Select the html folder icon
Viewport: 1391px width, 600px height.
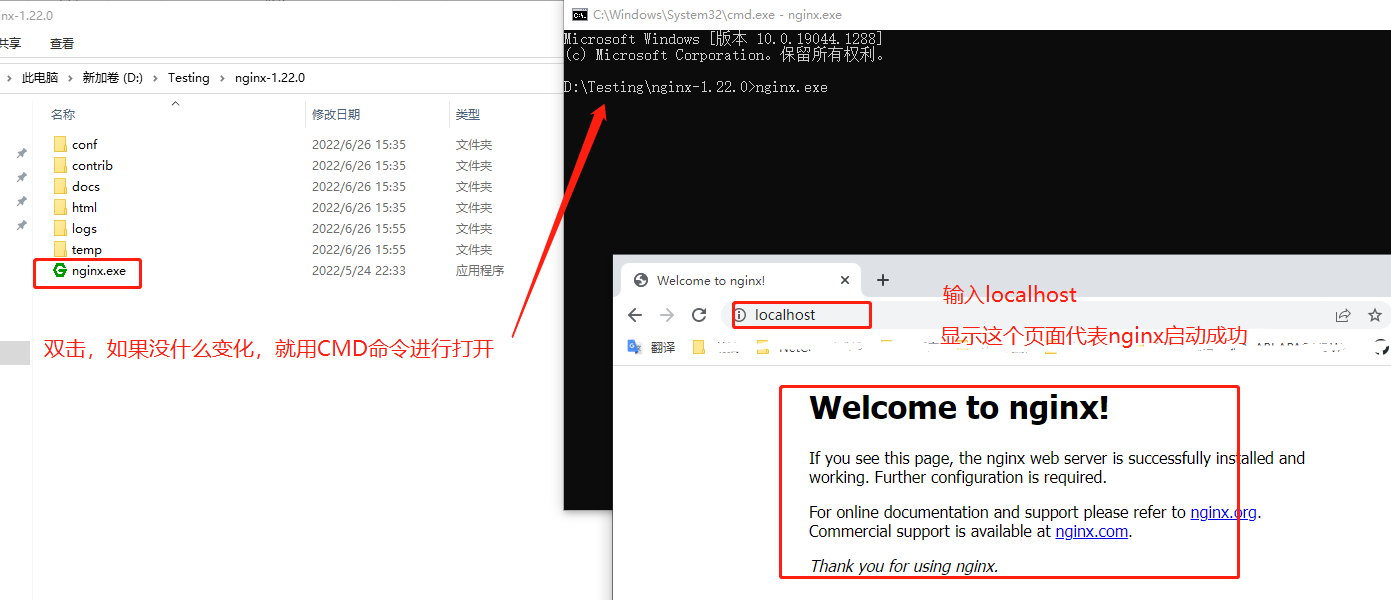(59, 208)
